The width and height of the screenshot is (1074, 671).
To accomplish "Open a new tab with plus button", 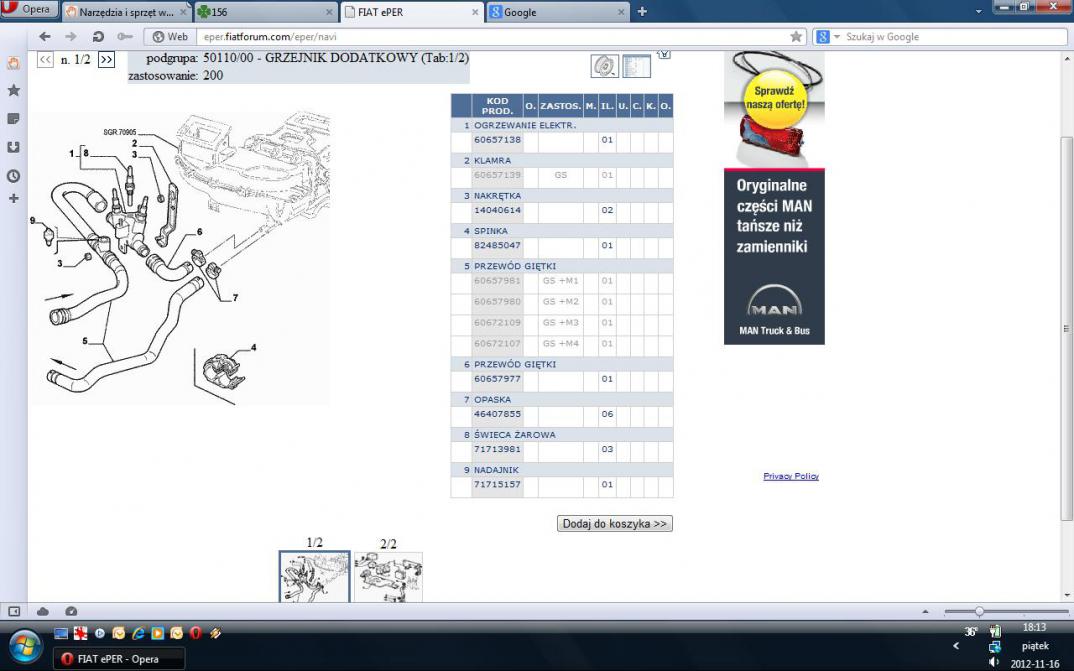I will [642, 12].
